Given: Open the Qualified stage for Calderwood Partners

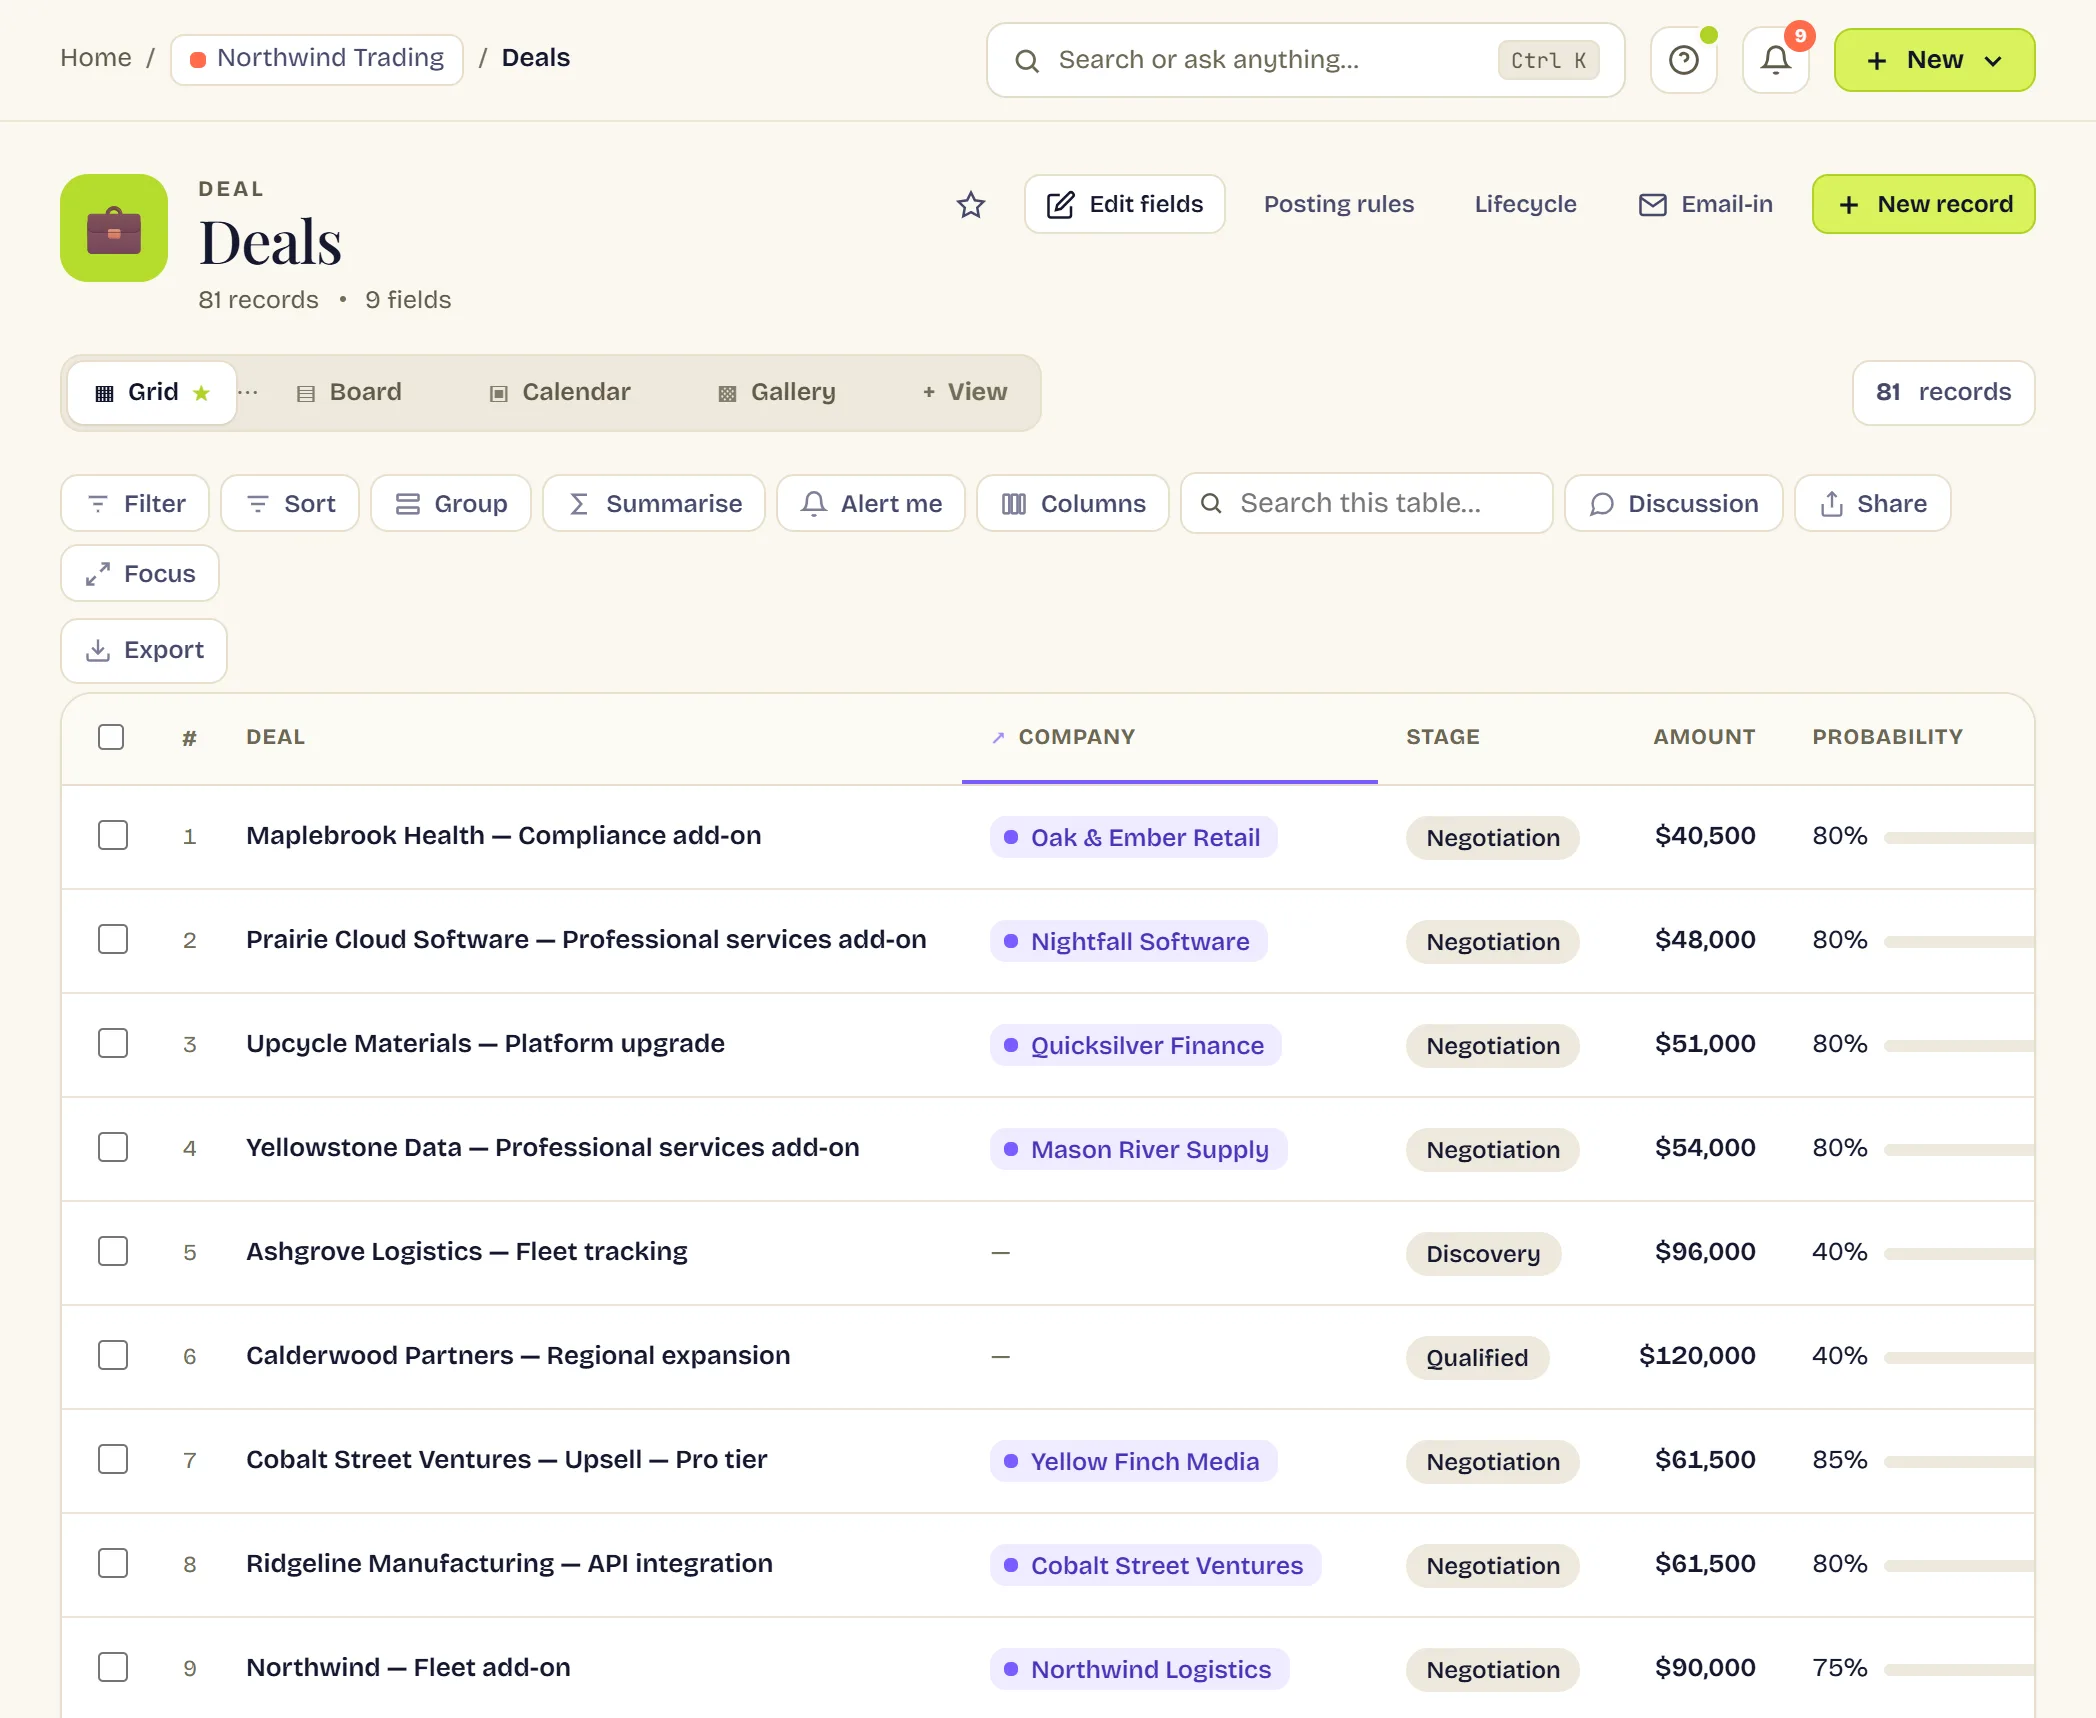Looking at the screenshot, I should tap(1477, 1358).
